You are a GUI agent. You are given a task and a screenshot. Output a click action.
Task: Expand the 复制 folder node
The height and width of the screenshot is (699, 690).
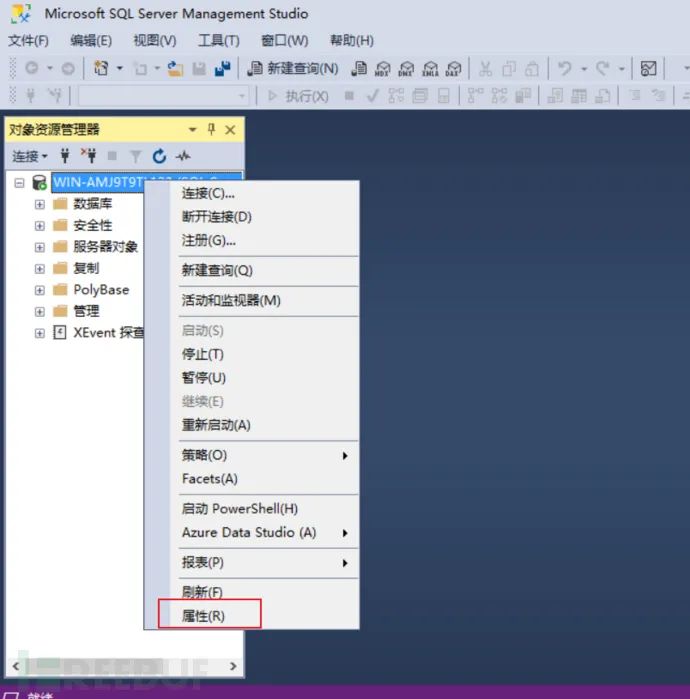click(40, 268)
